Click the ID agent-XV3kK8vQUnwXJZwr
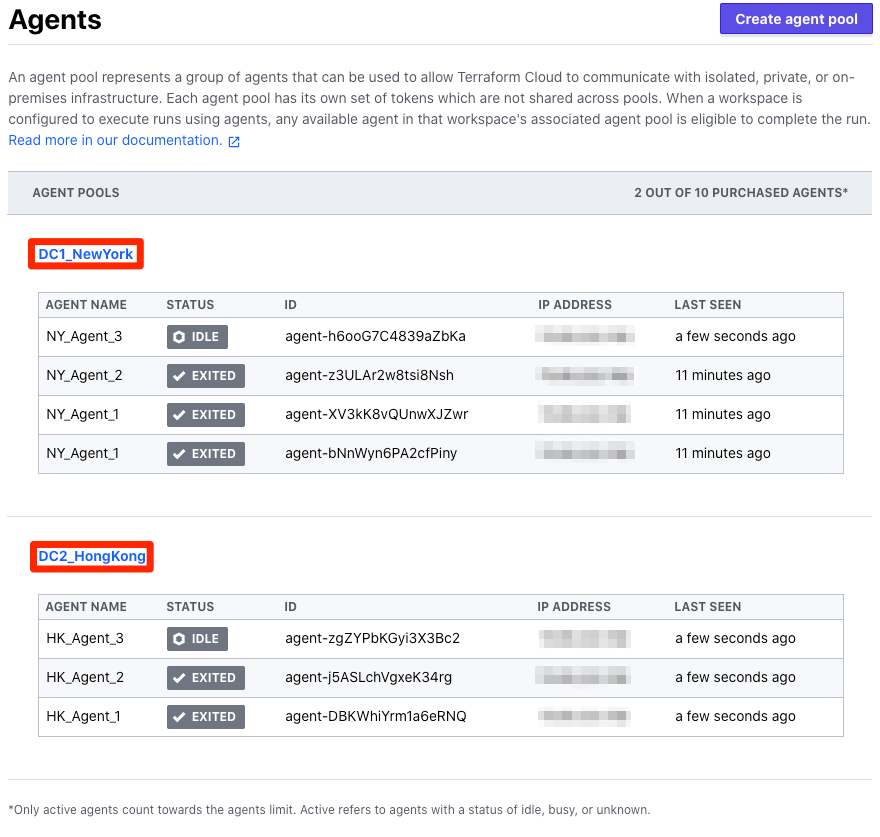 coord(377,415)
